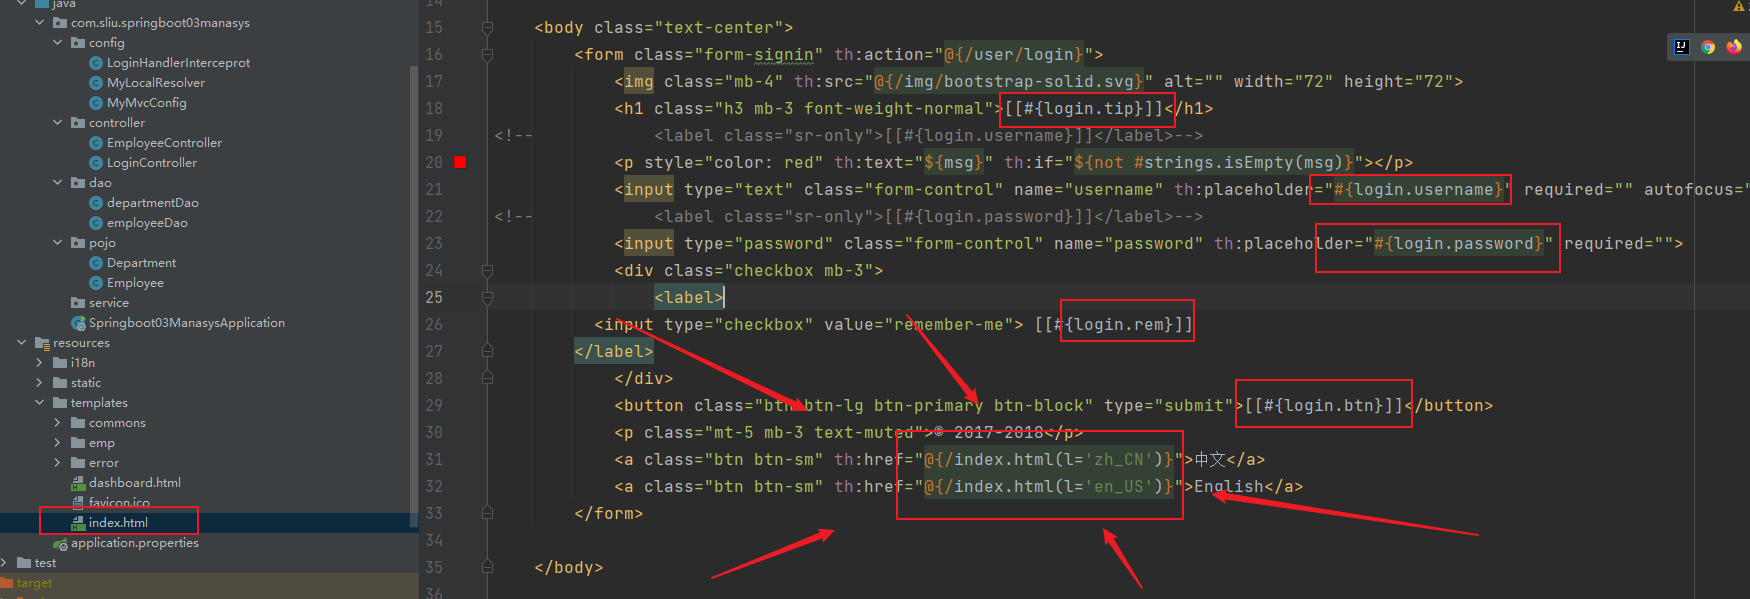Viewport: 1750px width, 599px height.
Task: Fold the label tag at line 25
Action: click(x=487, y=298)
